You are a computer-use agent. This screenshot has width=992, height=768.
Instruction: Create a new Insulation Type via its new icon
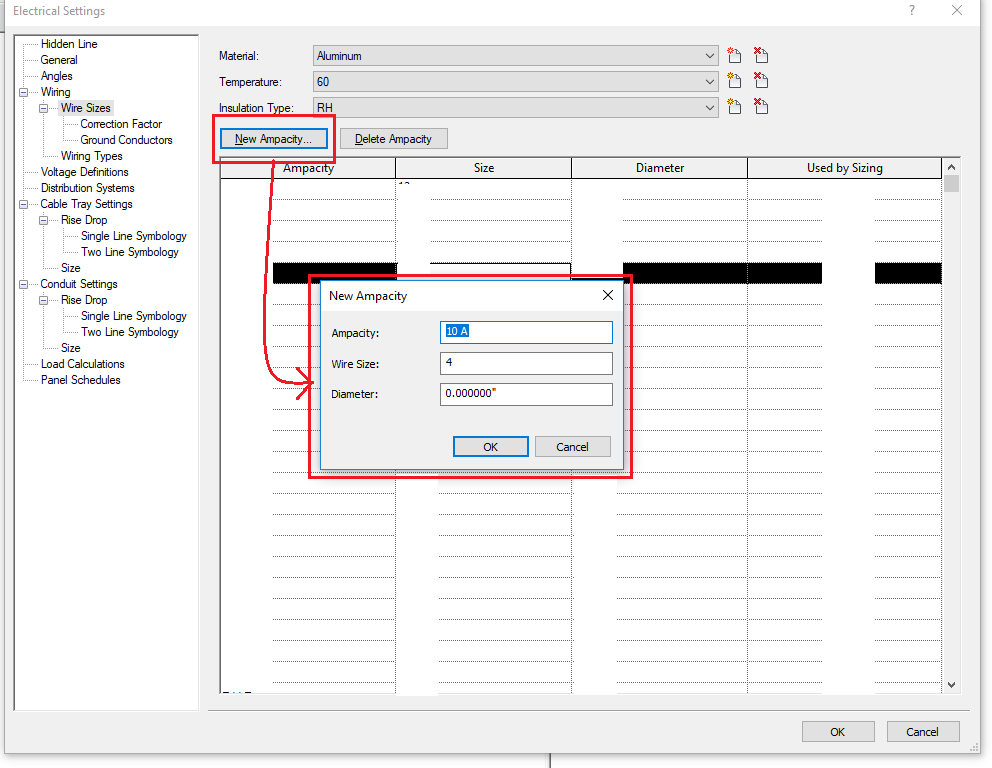tap(734, 107)
